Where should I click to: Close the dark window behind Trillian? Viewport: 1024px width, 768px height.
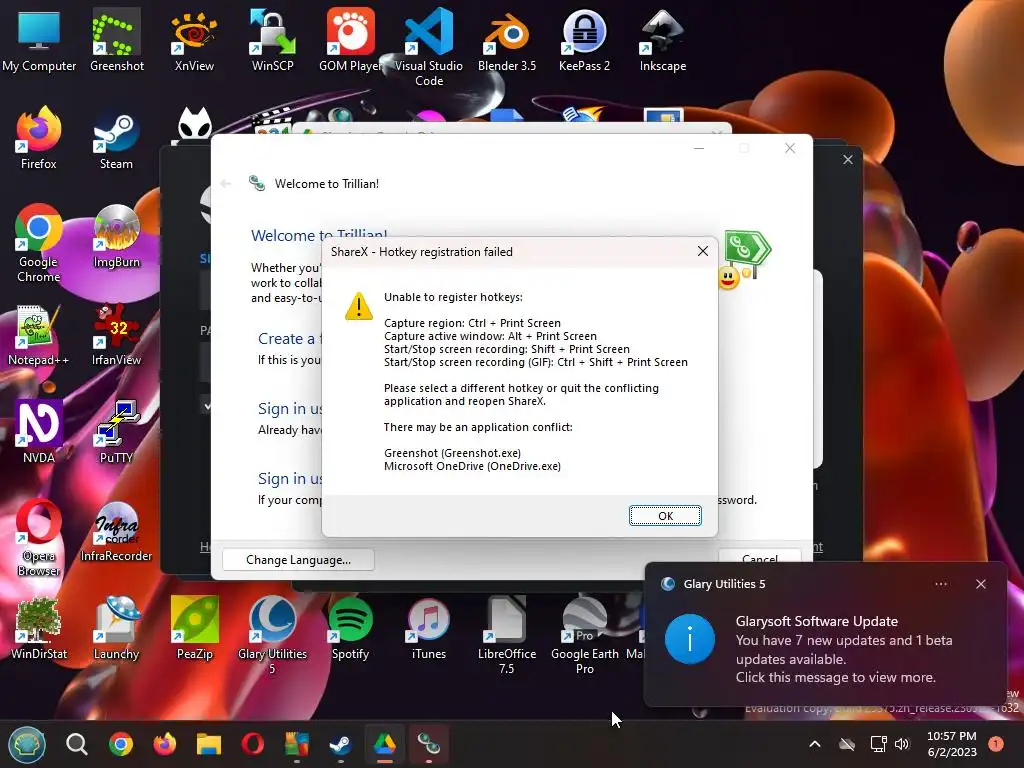point(848,159)
